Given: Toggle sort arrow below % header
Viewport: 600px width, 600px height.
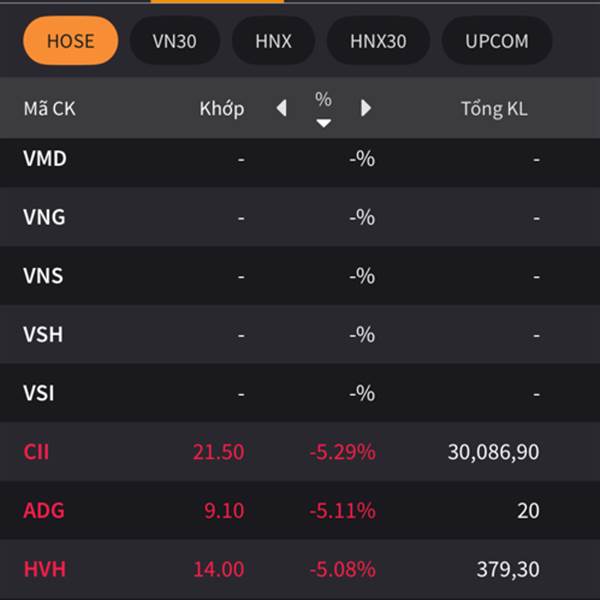Looking at the screenshot, I should coord(323,123).
